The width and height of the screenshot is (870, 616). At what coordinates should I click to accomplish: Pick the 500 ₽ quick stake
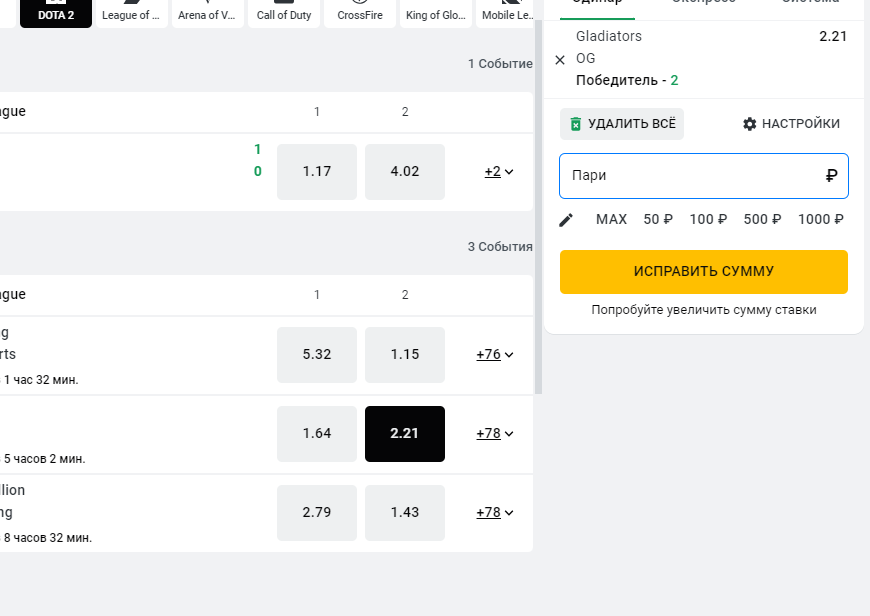(x=762, y=219)
